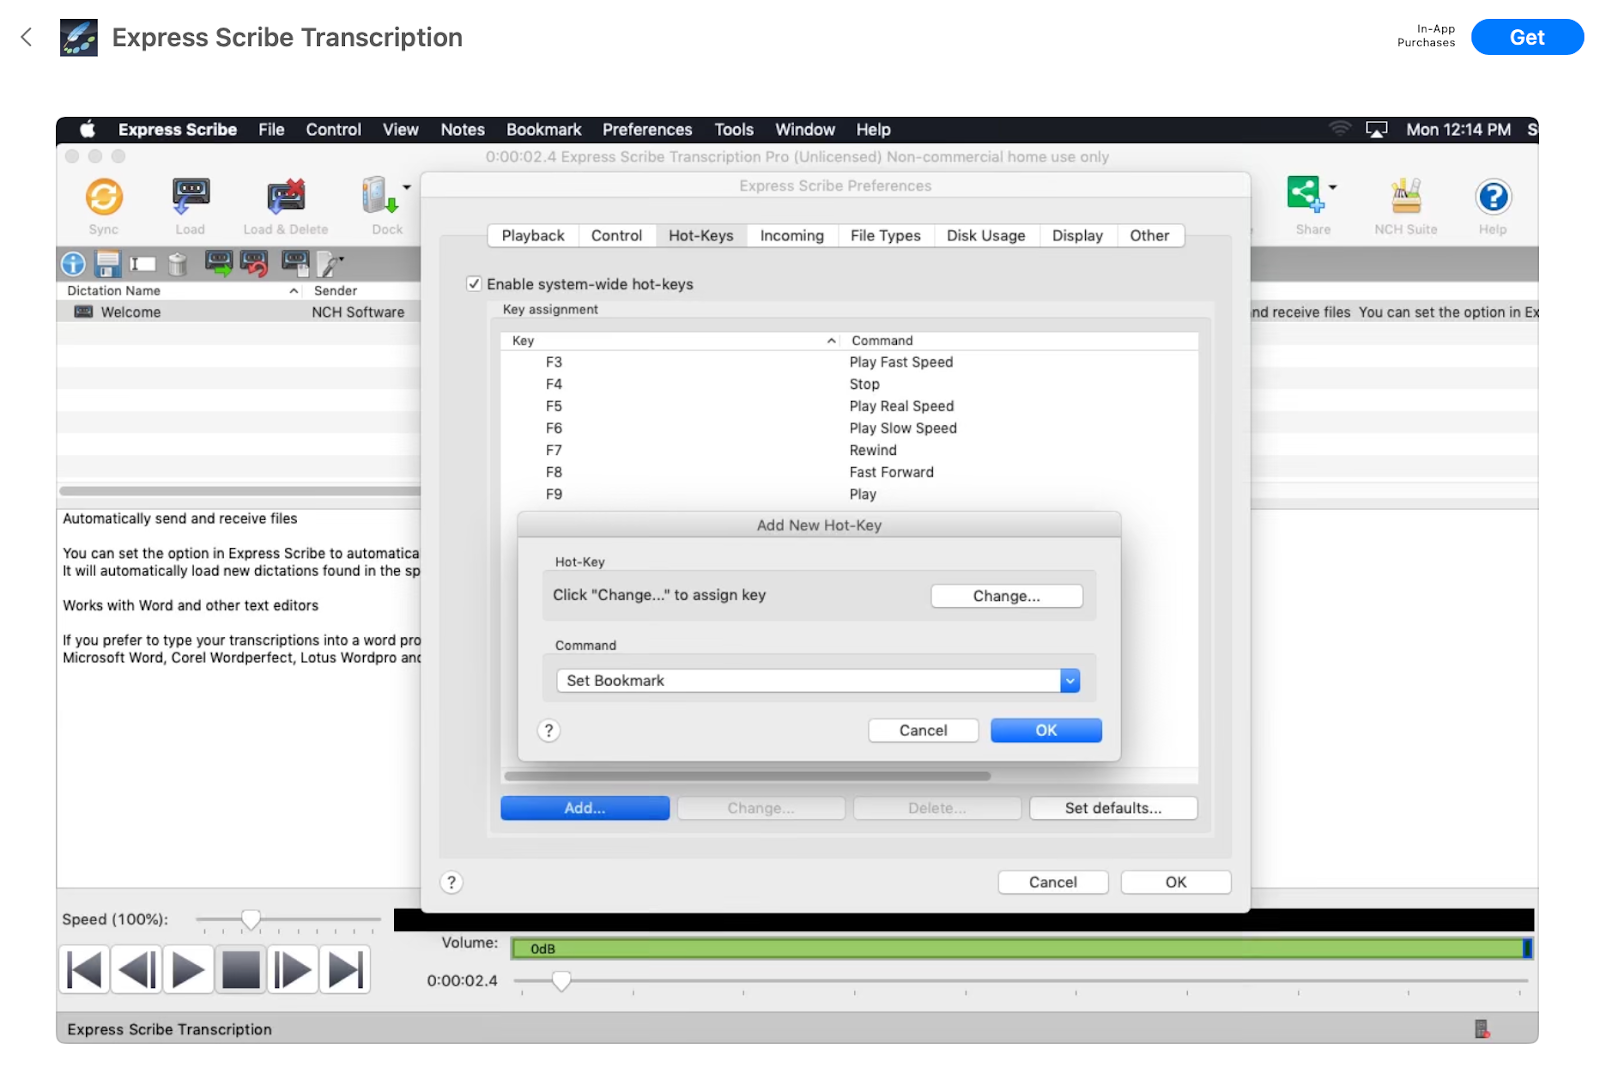Click the help button in Add New Hot-Key dialog
Image resolution: width=1600 pixels, height=1068 pixels.
548,731
